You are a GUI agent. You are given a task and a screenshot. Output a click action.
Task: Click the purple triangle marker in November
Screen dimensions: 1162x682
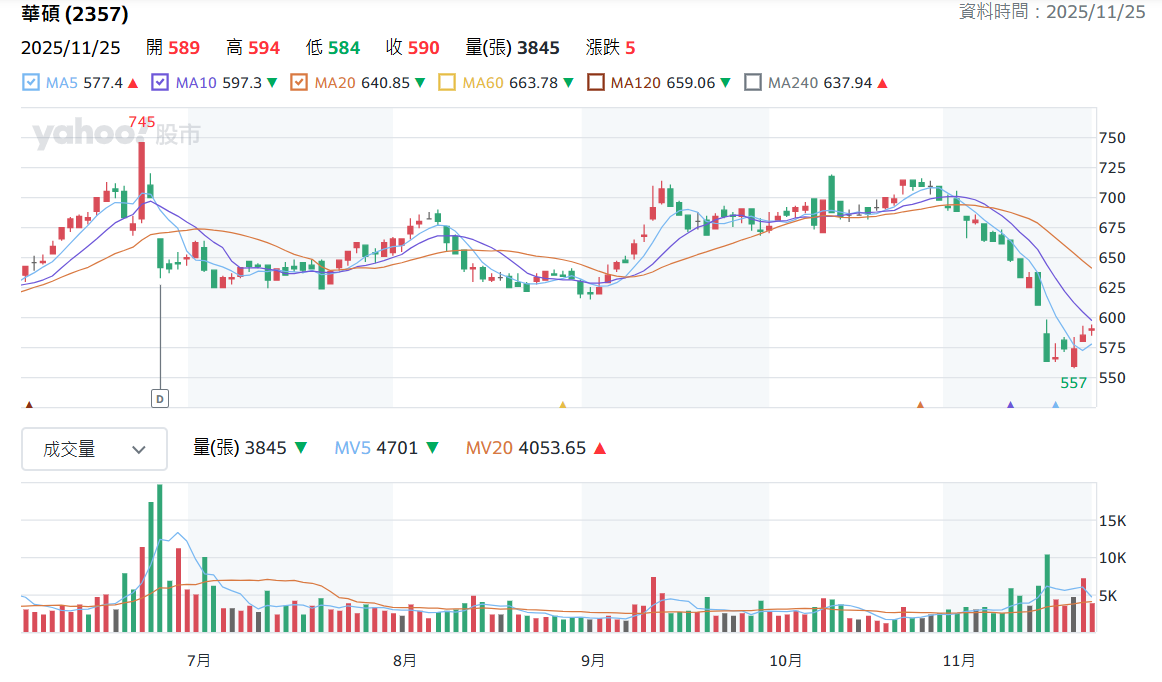point(1010,405)
